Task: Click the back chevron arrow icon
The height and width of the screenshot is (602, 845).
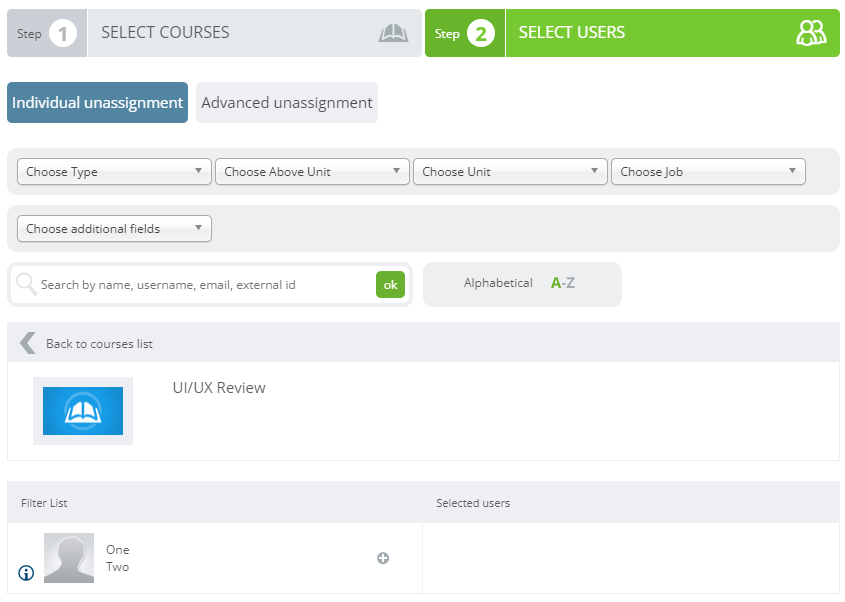Action: pos(27,342)
